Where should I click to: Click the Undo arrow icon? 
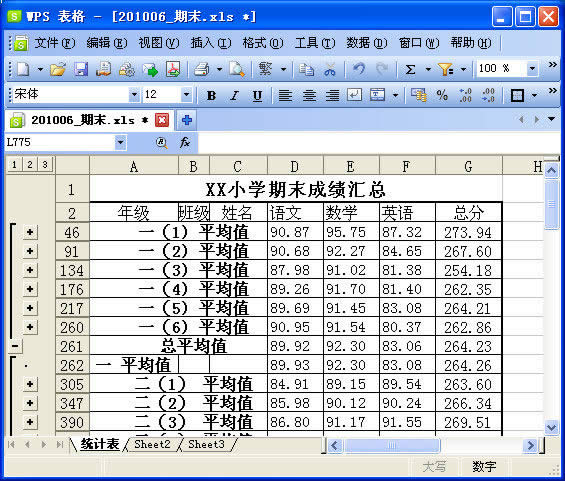[359, 69]
